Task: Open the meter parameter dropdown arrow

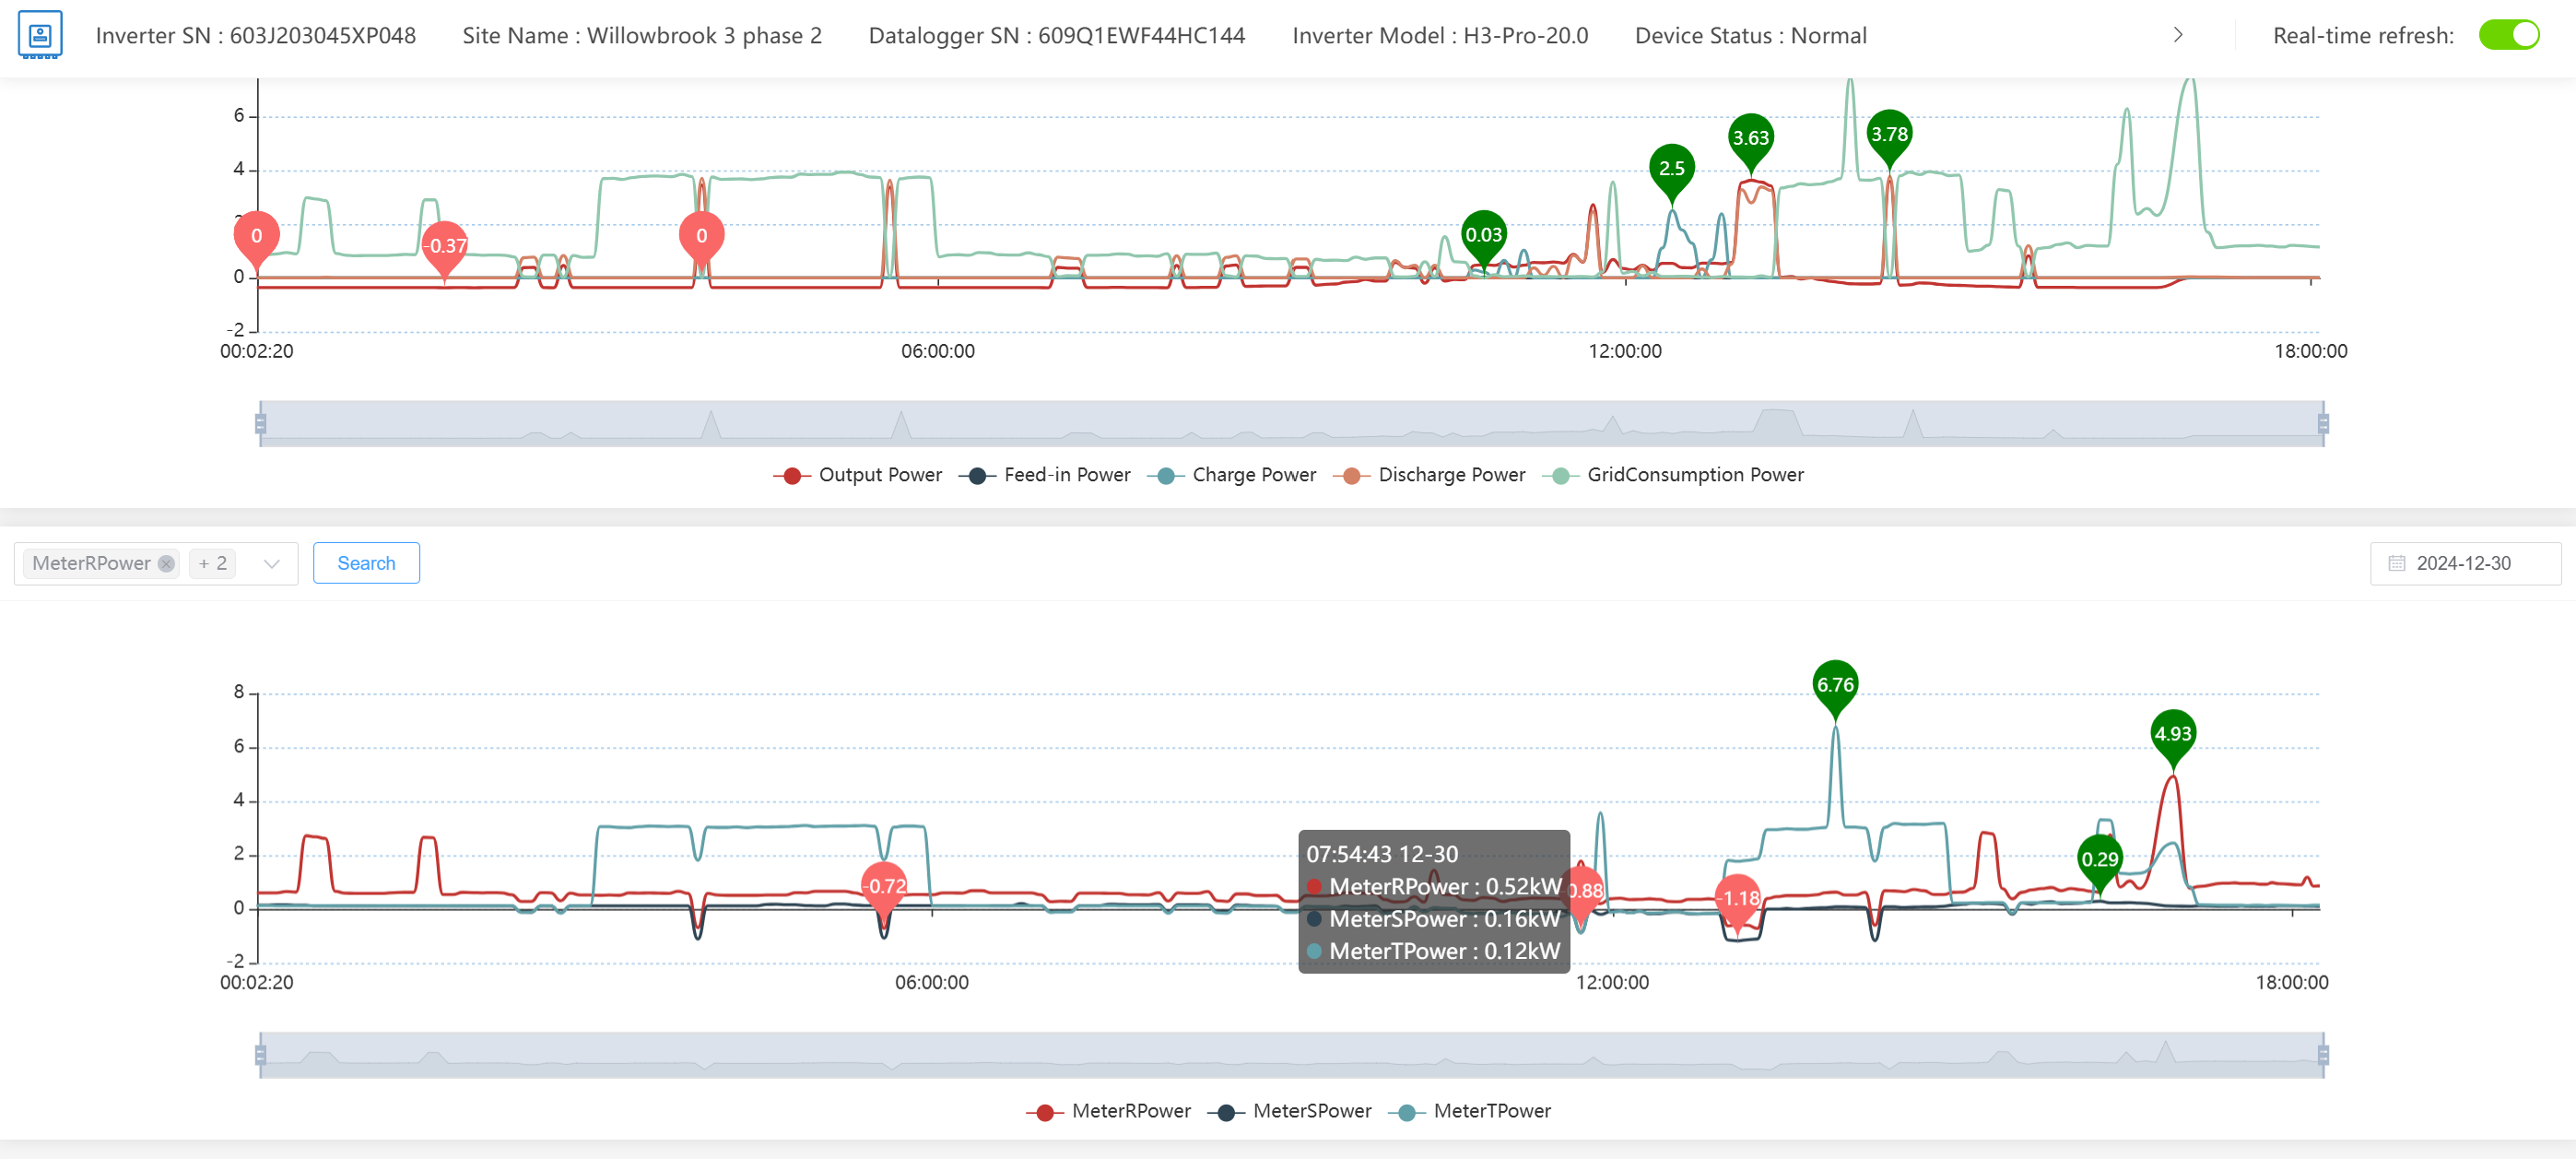Action: click(271, 564)
